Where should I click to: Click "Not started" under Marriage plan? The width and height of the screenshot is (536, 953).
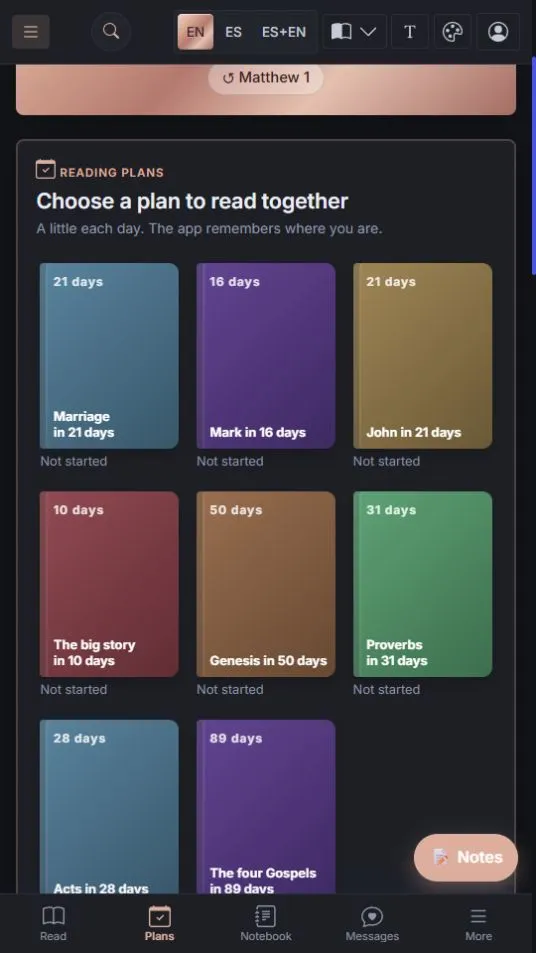(74, 461)
